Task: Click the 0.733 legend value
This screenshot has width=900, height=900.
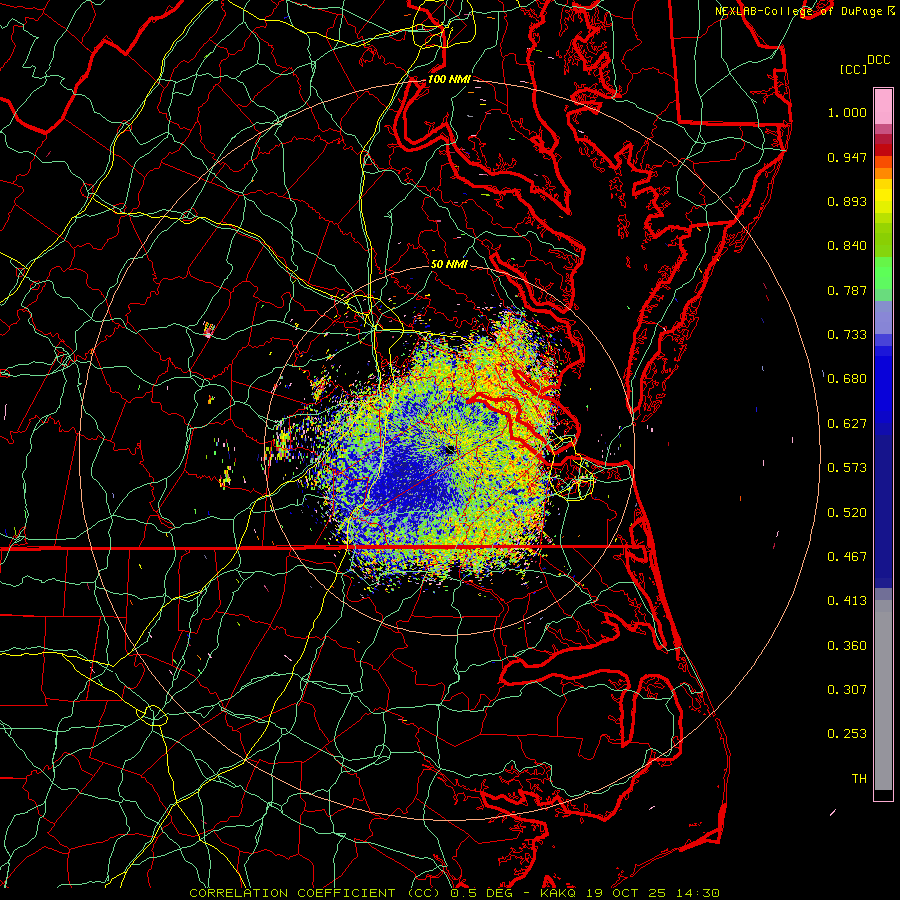Action: point(847,335)
